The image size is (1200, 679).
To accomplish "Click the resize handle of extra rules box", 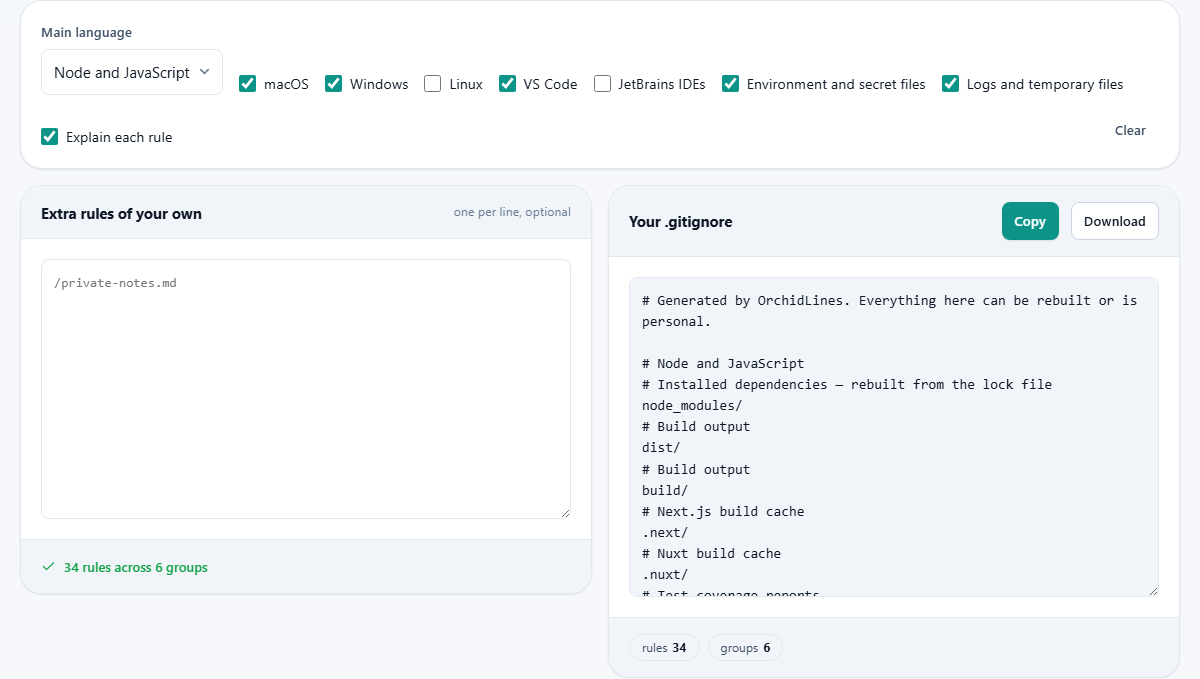I will [x=564, y=512].
